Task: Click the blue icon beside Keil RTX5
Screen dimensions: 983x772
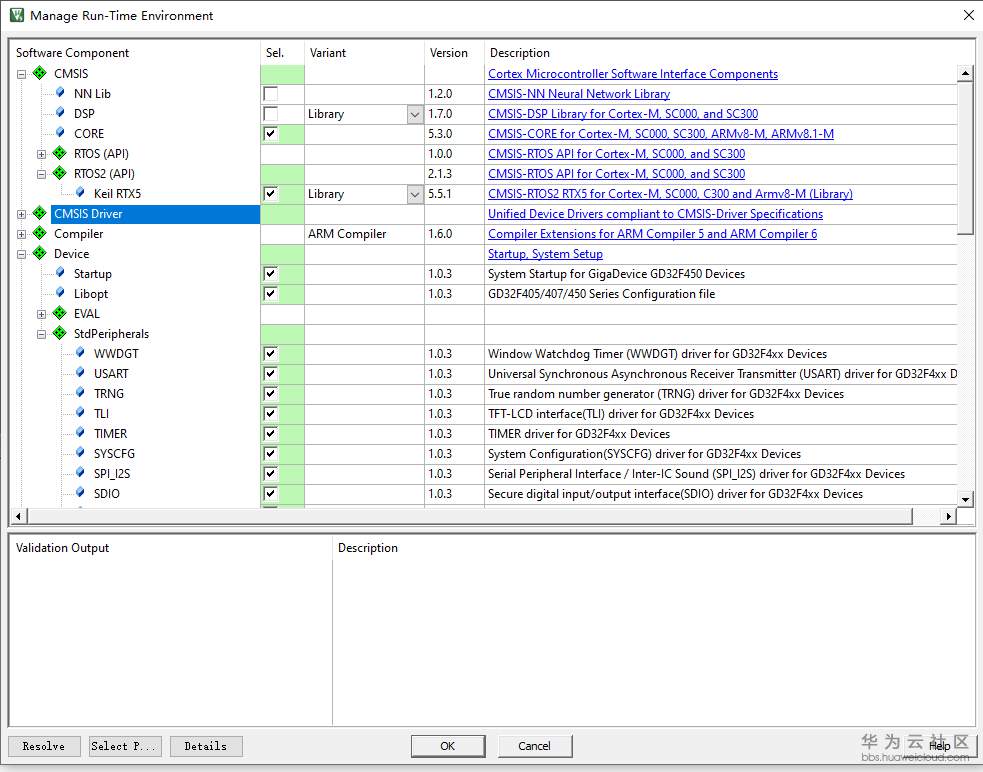Action: point(80,193)
